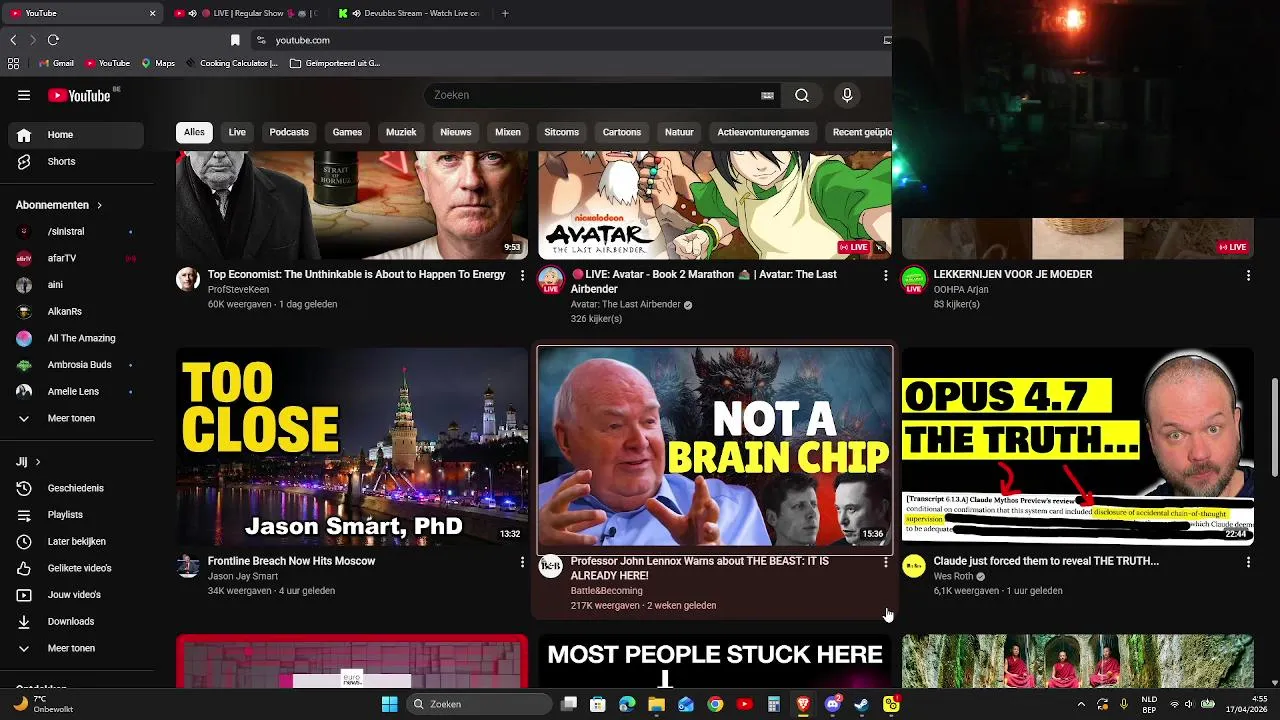
Task: Open Windows Start menu
Action: pyautogui.click(x=389, y=704)
